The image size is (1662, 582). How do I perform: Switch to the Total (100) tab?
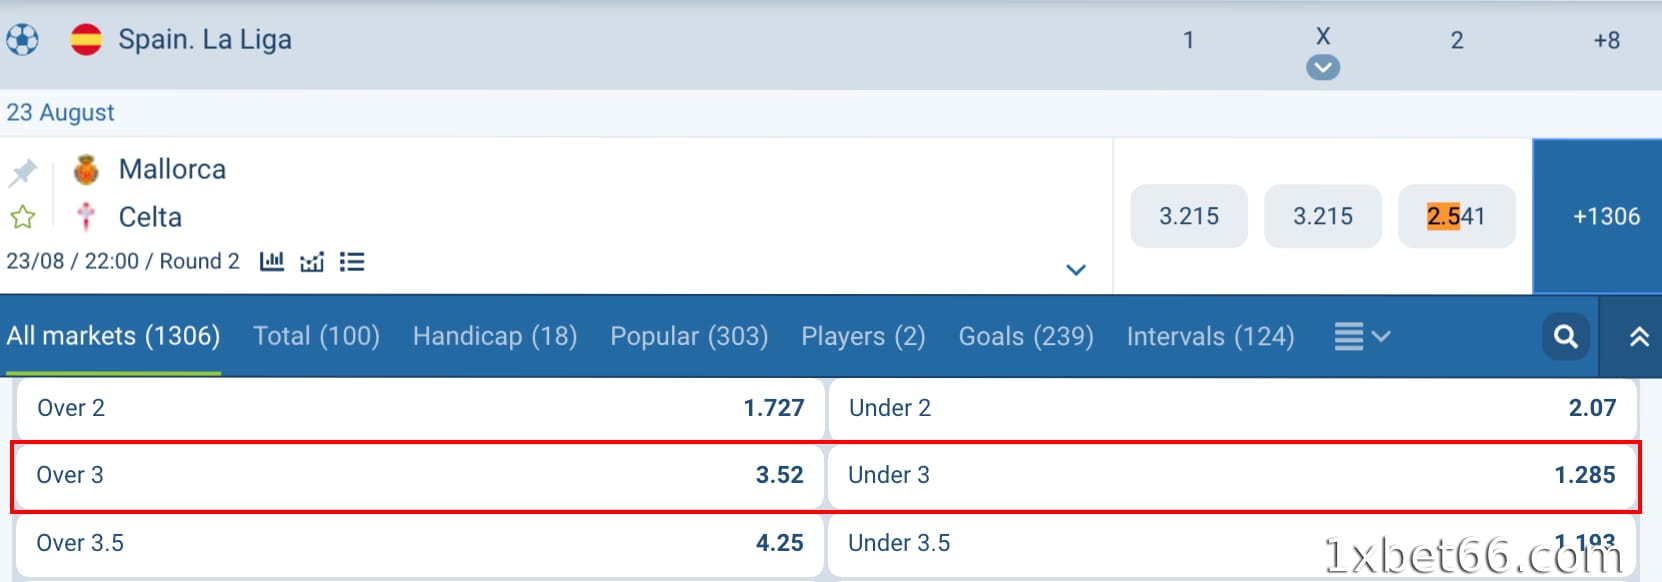316,337
